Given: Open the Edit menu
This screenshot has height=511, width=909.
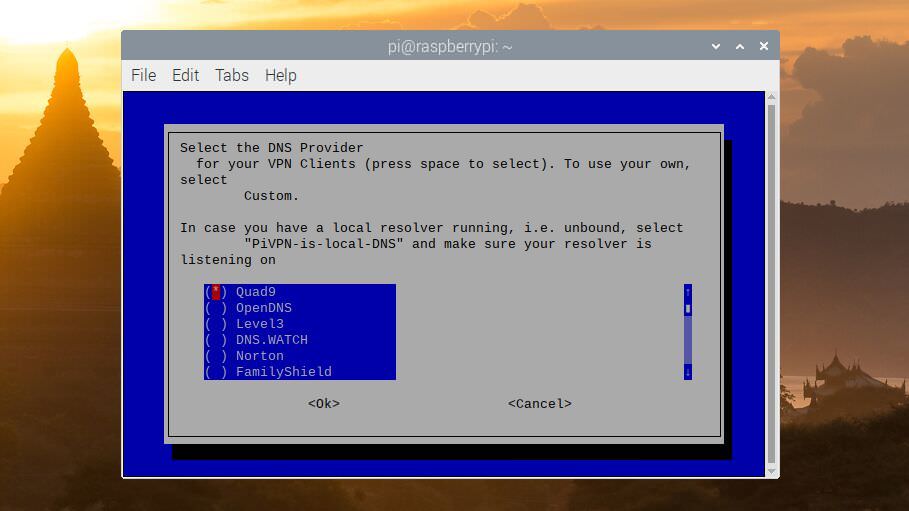Looking at the screenshot, I should click(x=186, y=75).
